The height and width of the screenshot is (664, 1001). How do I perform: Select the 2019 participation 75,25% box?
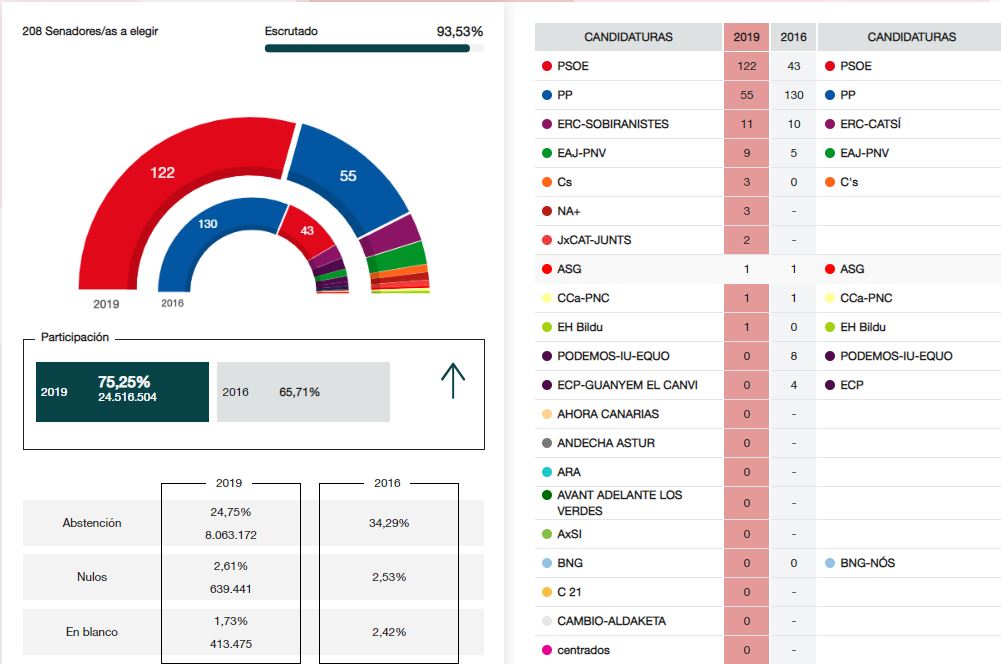pyautogui.click(x=122, y=392)
